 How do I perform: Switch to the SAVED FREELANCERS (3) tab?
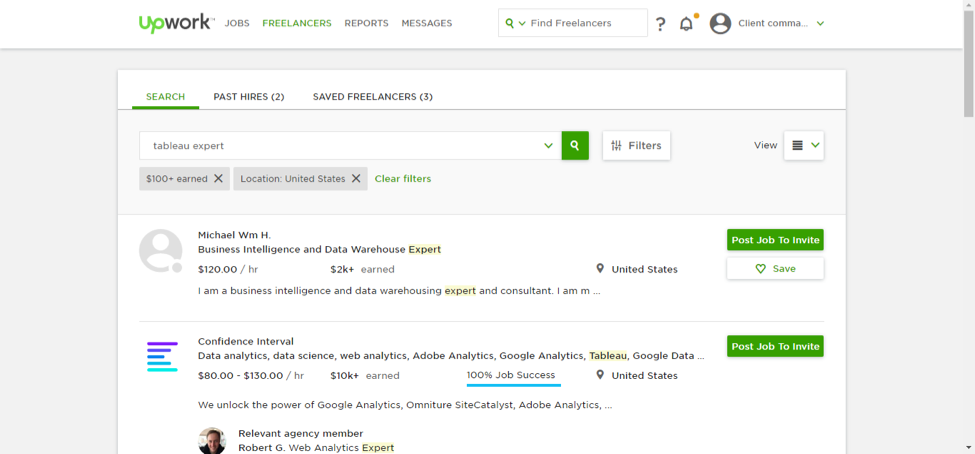372,97
